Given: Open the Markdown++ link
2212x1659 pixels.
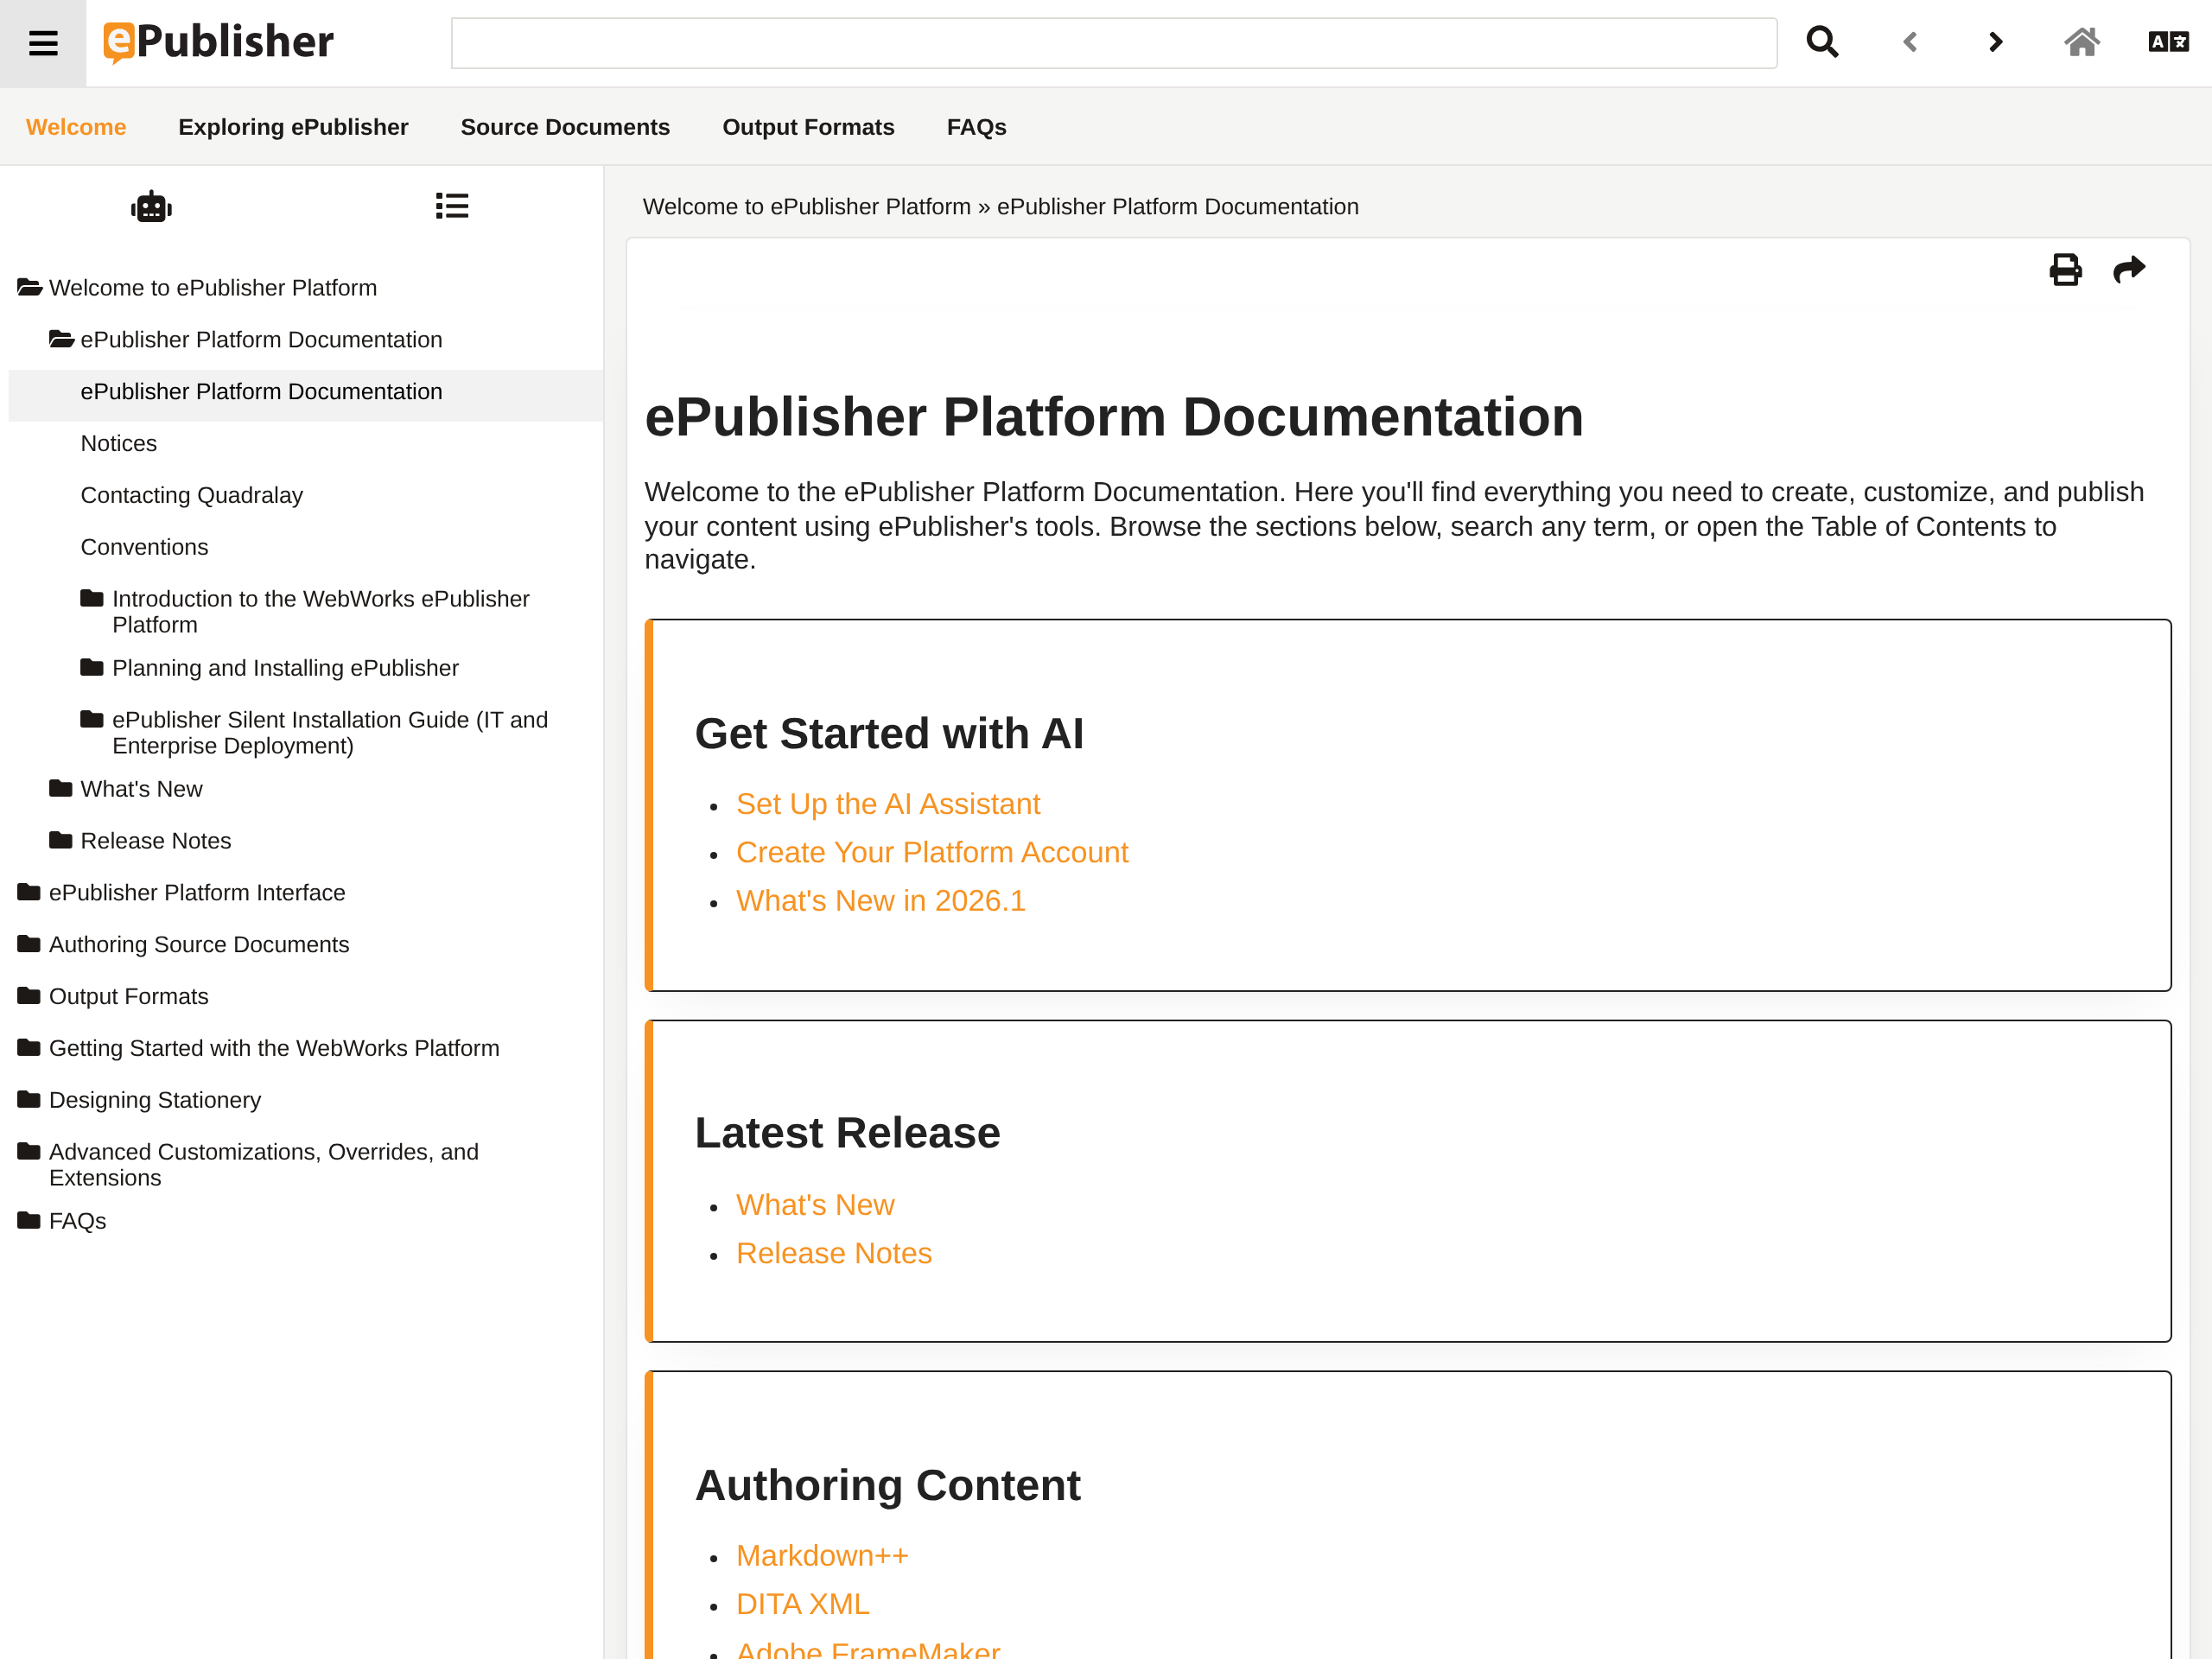Looking at the screenshot, I should coord(822,1556).
